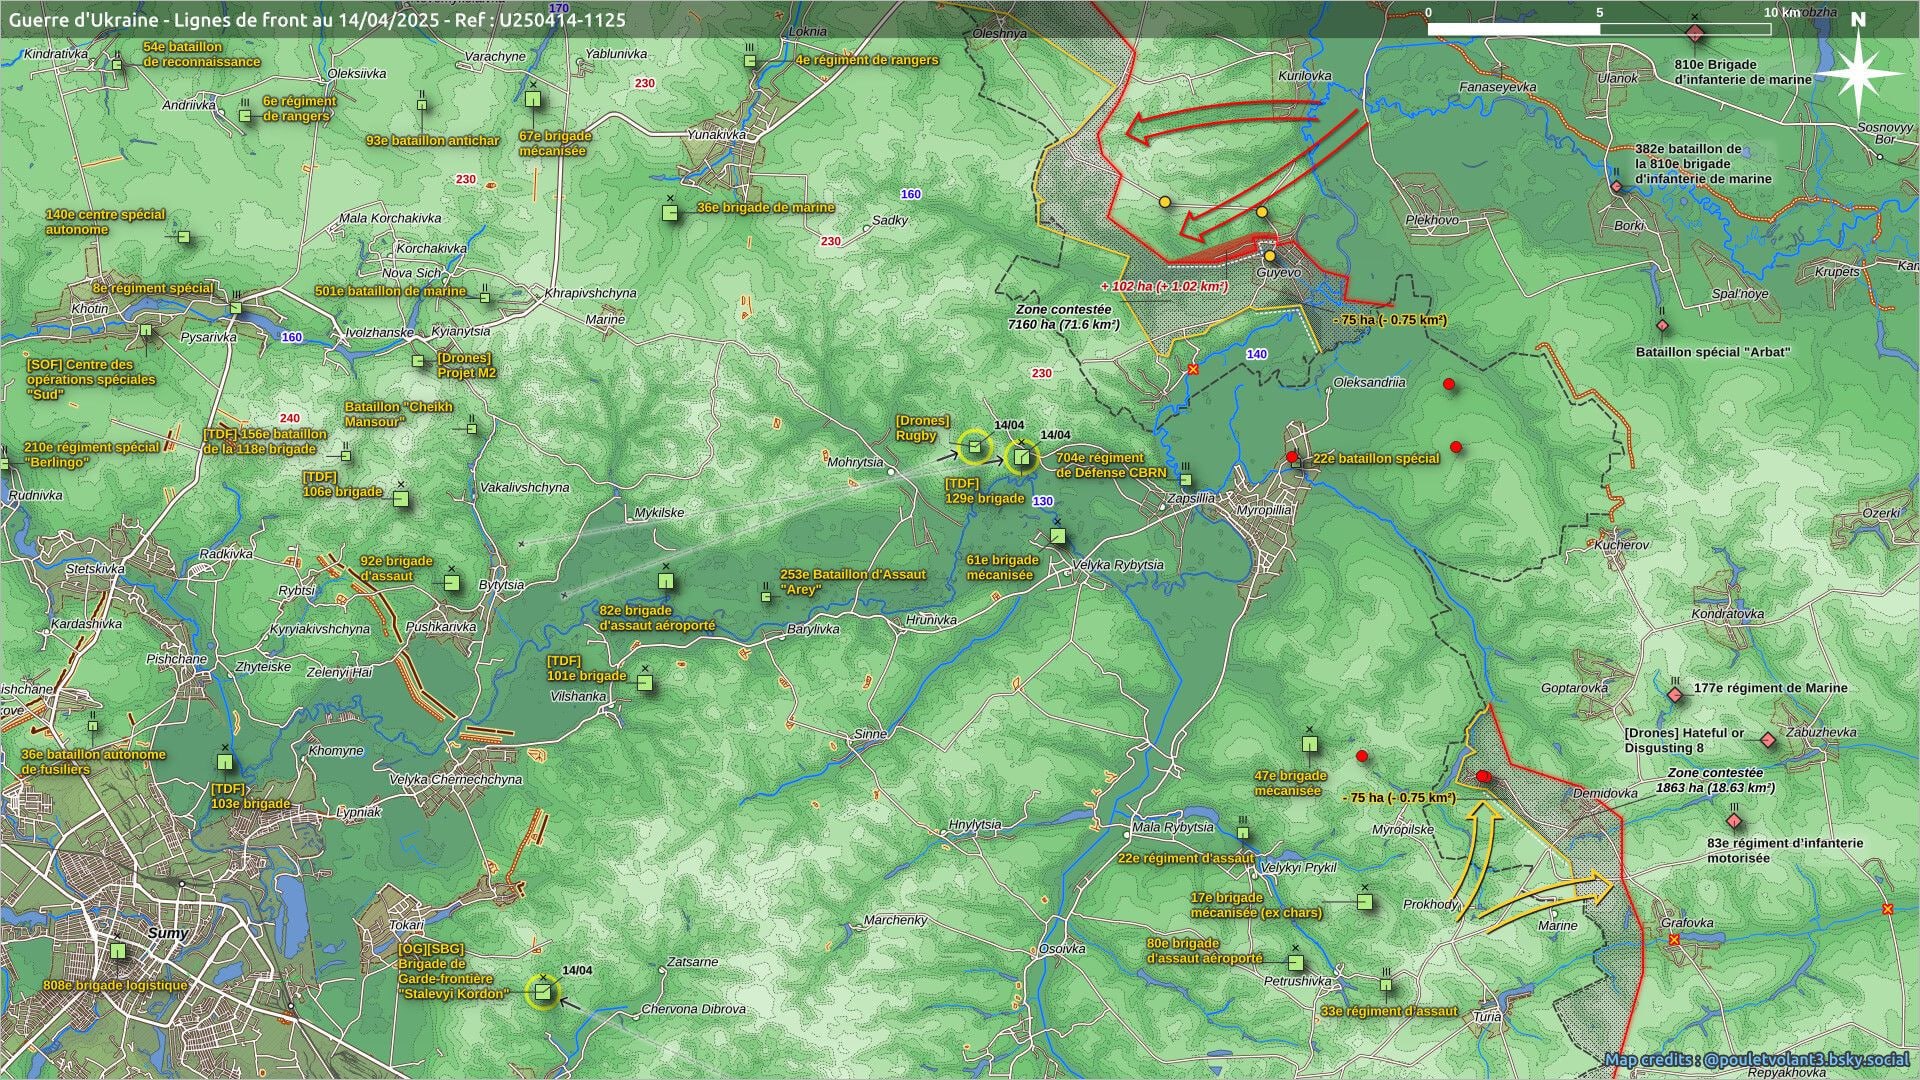1920x1080 pixels.
Task: Click the orange X marker near Grafovka
Action: pos(1674,940)
